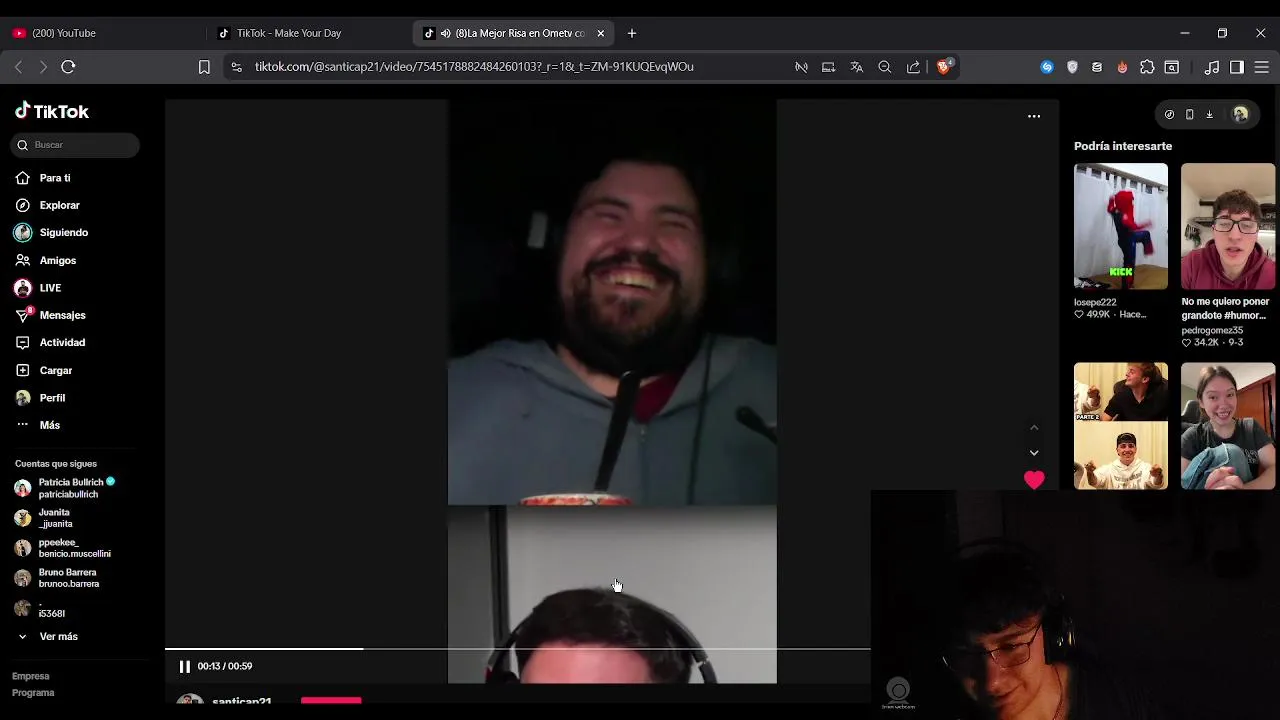Viewport: 1280px width, 720px height.
Task: Open the girl with blanket recommended video
Action: click(x=1228, y=425)
